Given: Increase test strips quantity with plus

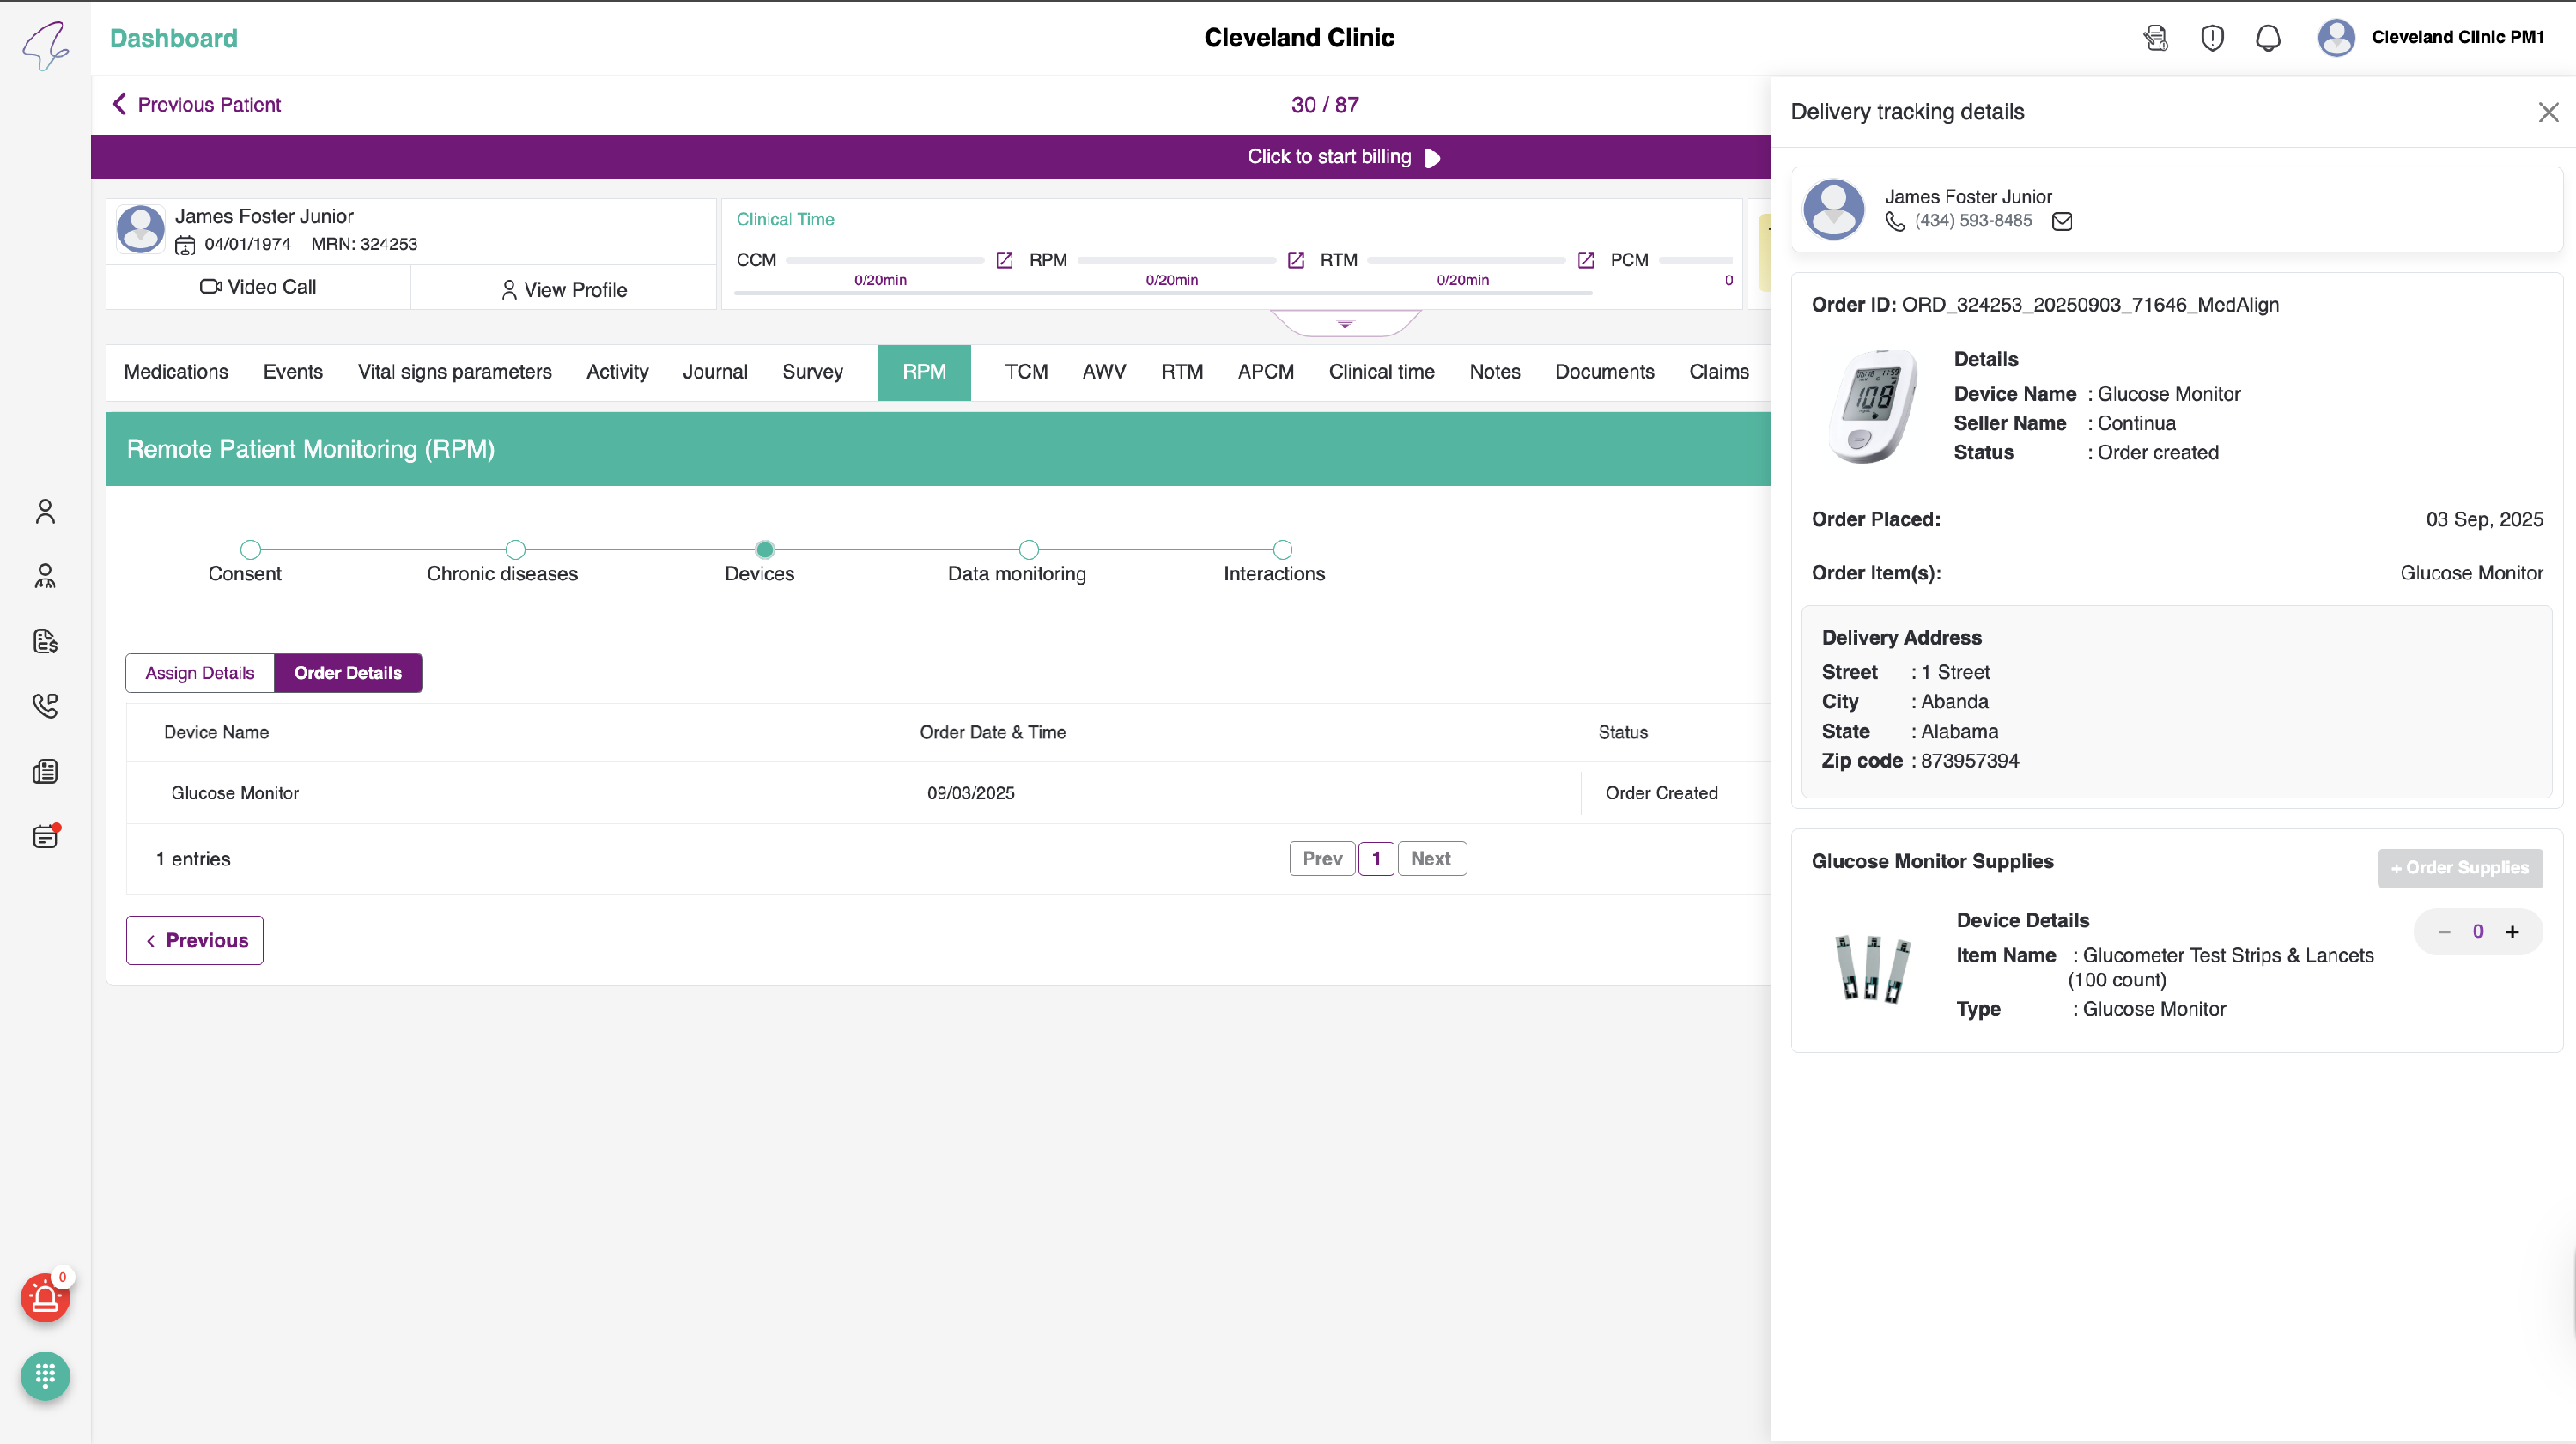Looking at the screenshot, I should coord(2512,932).
